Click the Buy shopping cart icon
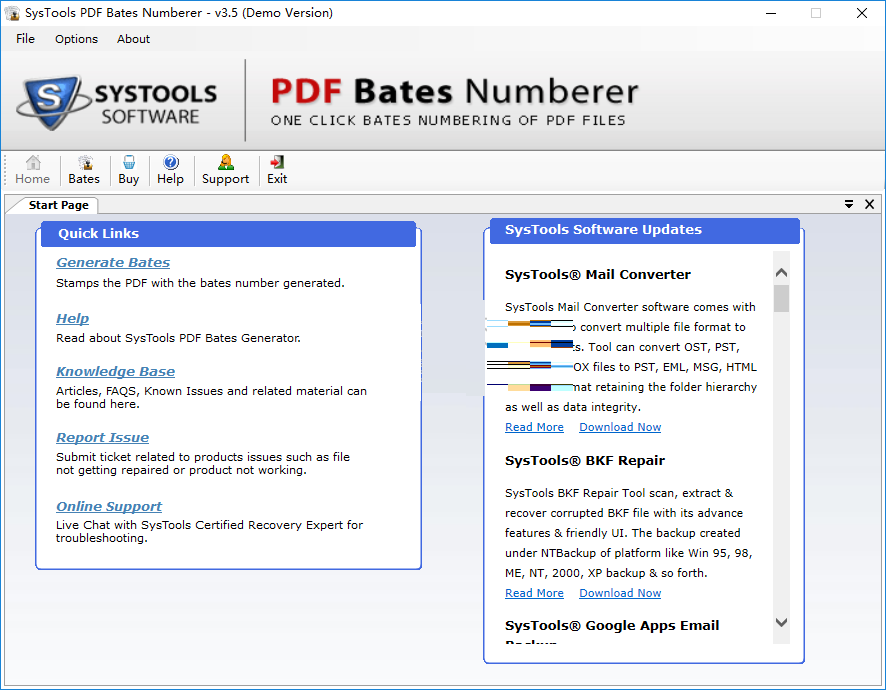 tap(129, 170)
